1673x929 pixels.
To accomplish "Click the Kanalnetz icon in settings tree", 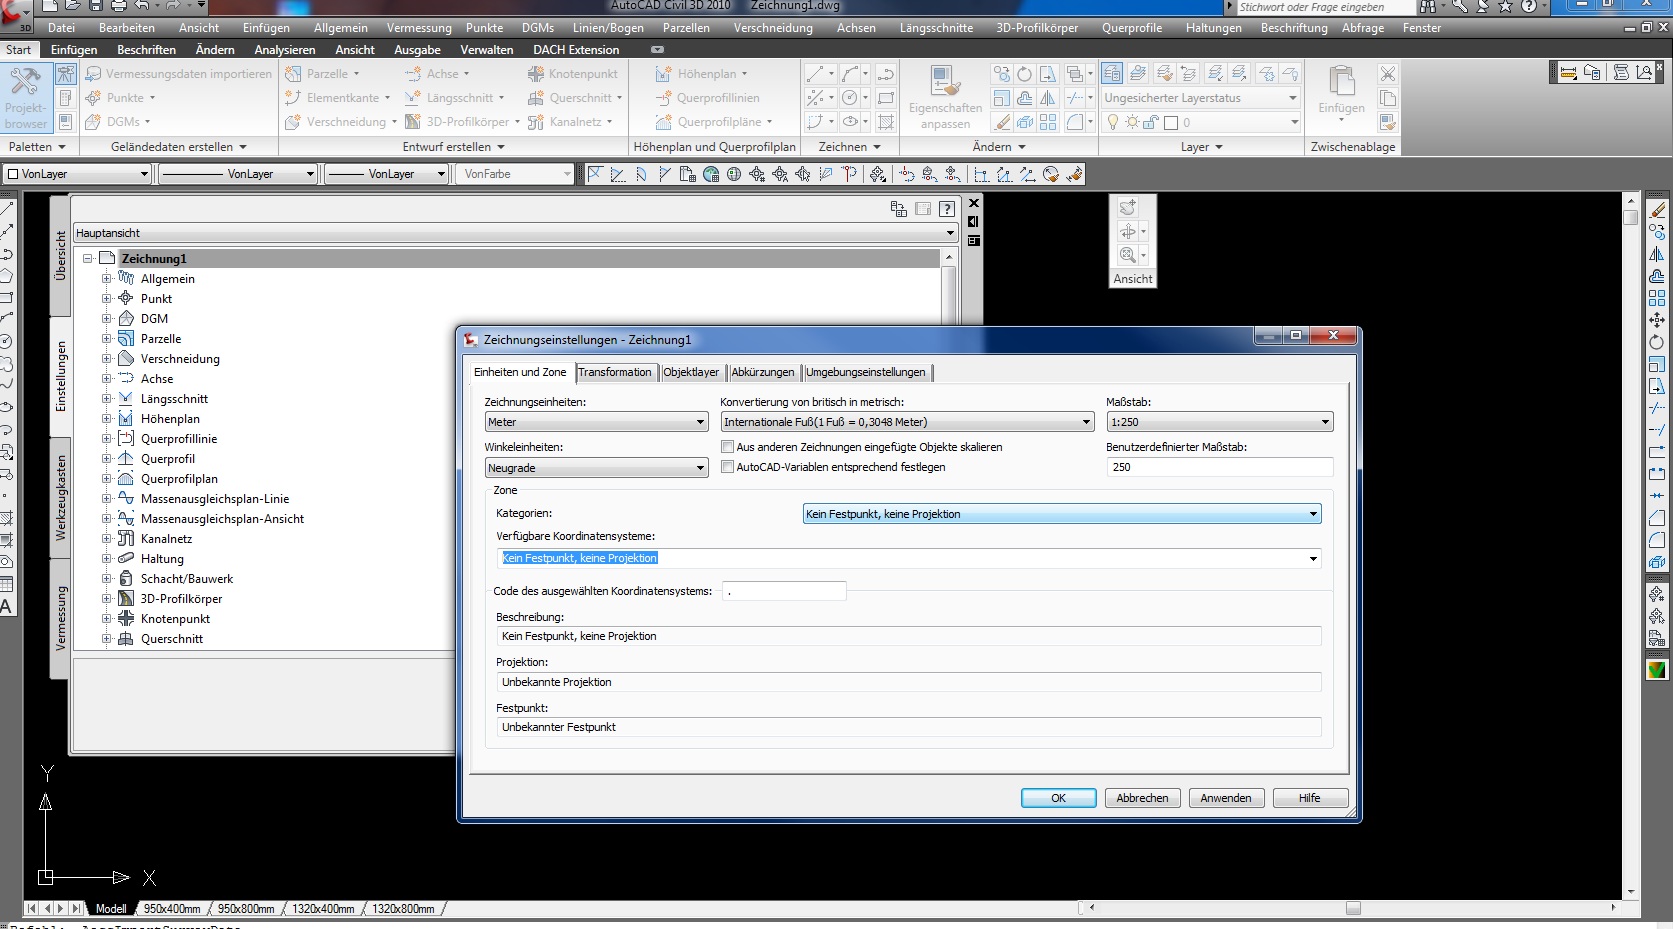I will [x=126, y=538].
